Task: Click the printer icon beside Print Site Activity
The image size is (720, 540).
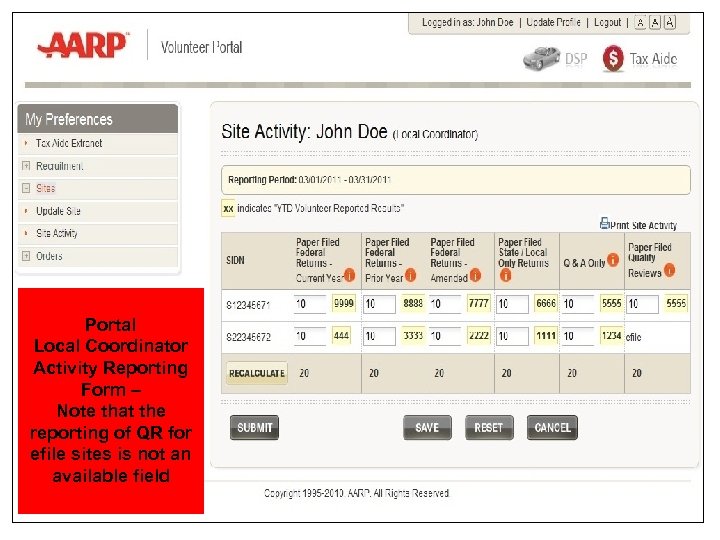Action: click(x=604, y=224)
